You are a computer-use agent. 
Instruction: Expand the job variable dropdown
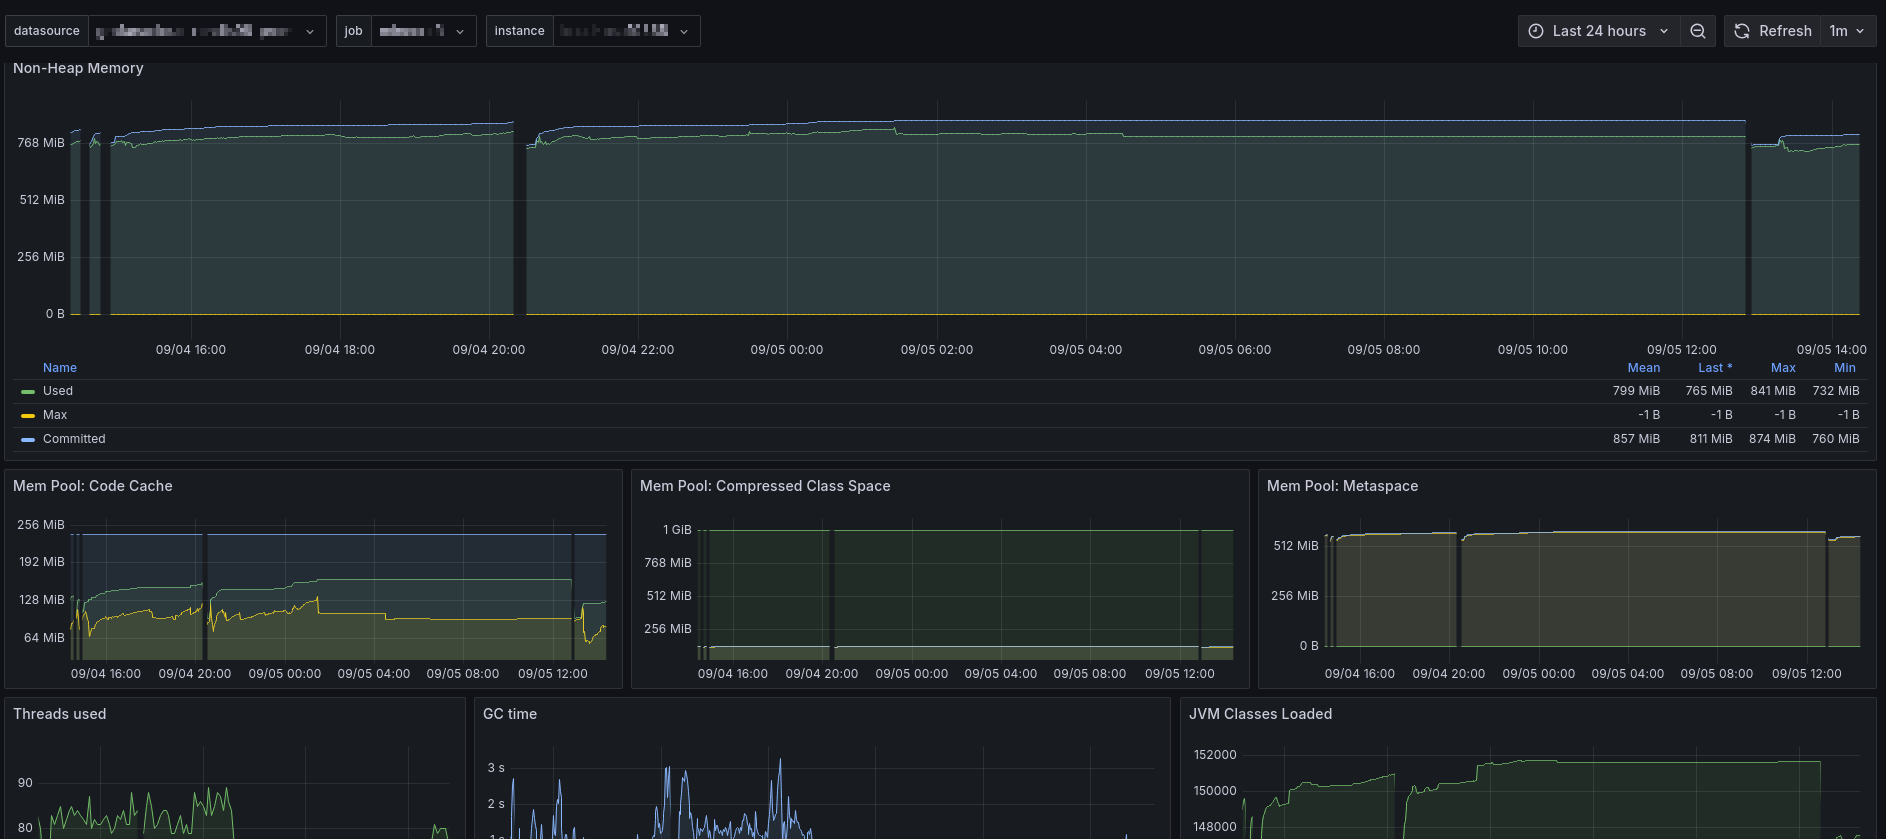(423, 31)
